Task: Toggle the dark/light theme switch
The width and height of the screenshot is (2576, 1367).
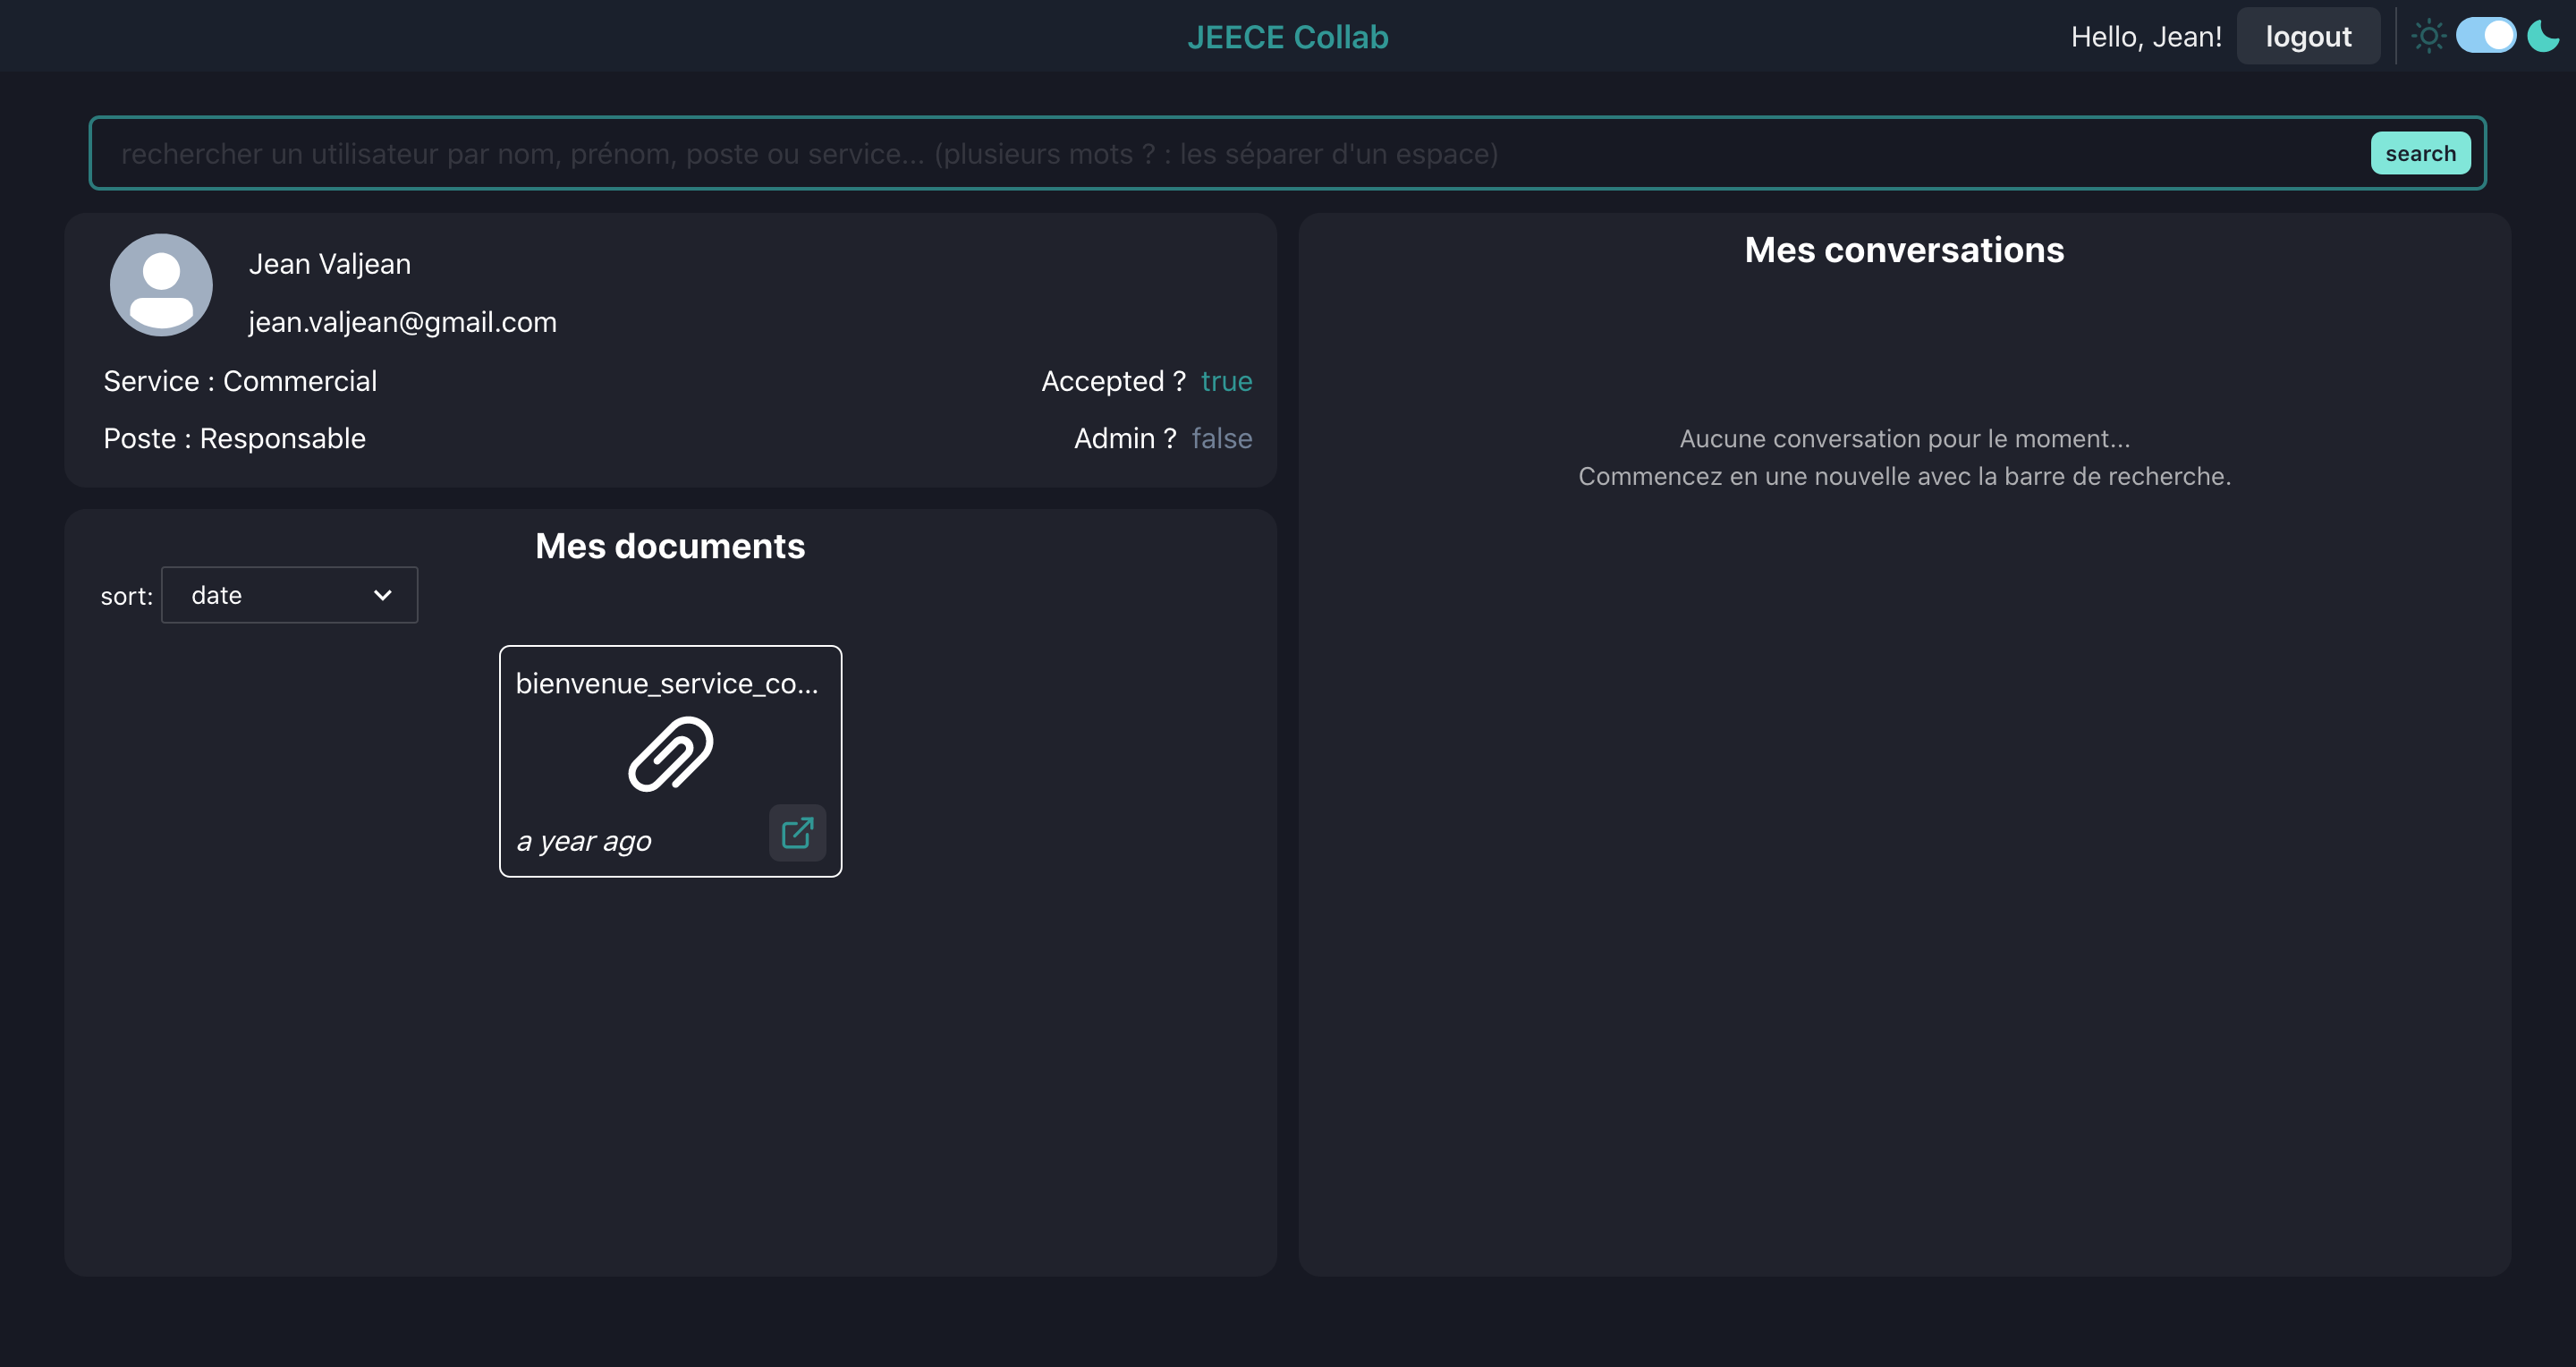Action: click(x=2485, y=37)
